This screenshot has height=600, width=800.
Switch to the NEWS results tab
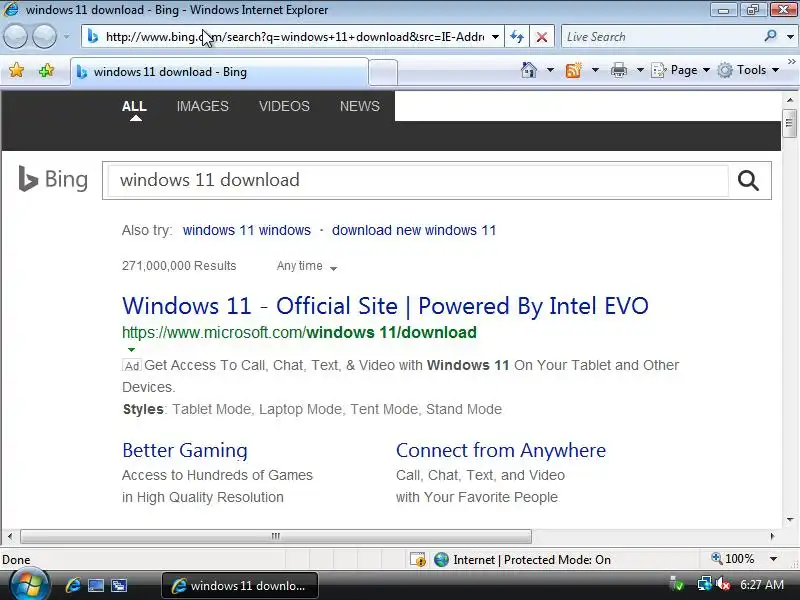(360, 106)
